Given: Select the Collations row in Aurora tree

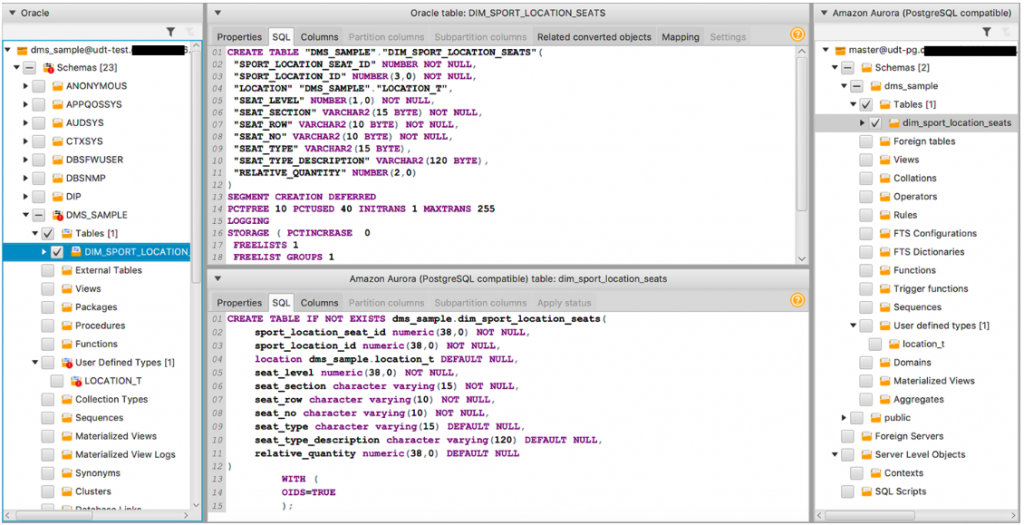Looking at the screenshot, I should coord(917,178).
